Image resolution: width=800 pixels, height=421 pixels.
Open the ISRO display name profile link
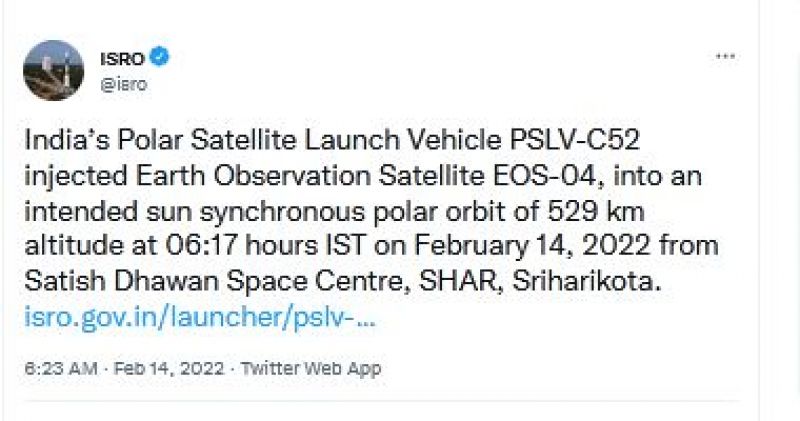pyautogui.click(x=123, y=58)
